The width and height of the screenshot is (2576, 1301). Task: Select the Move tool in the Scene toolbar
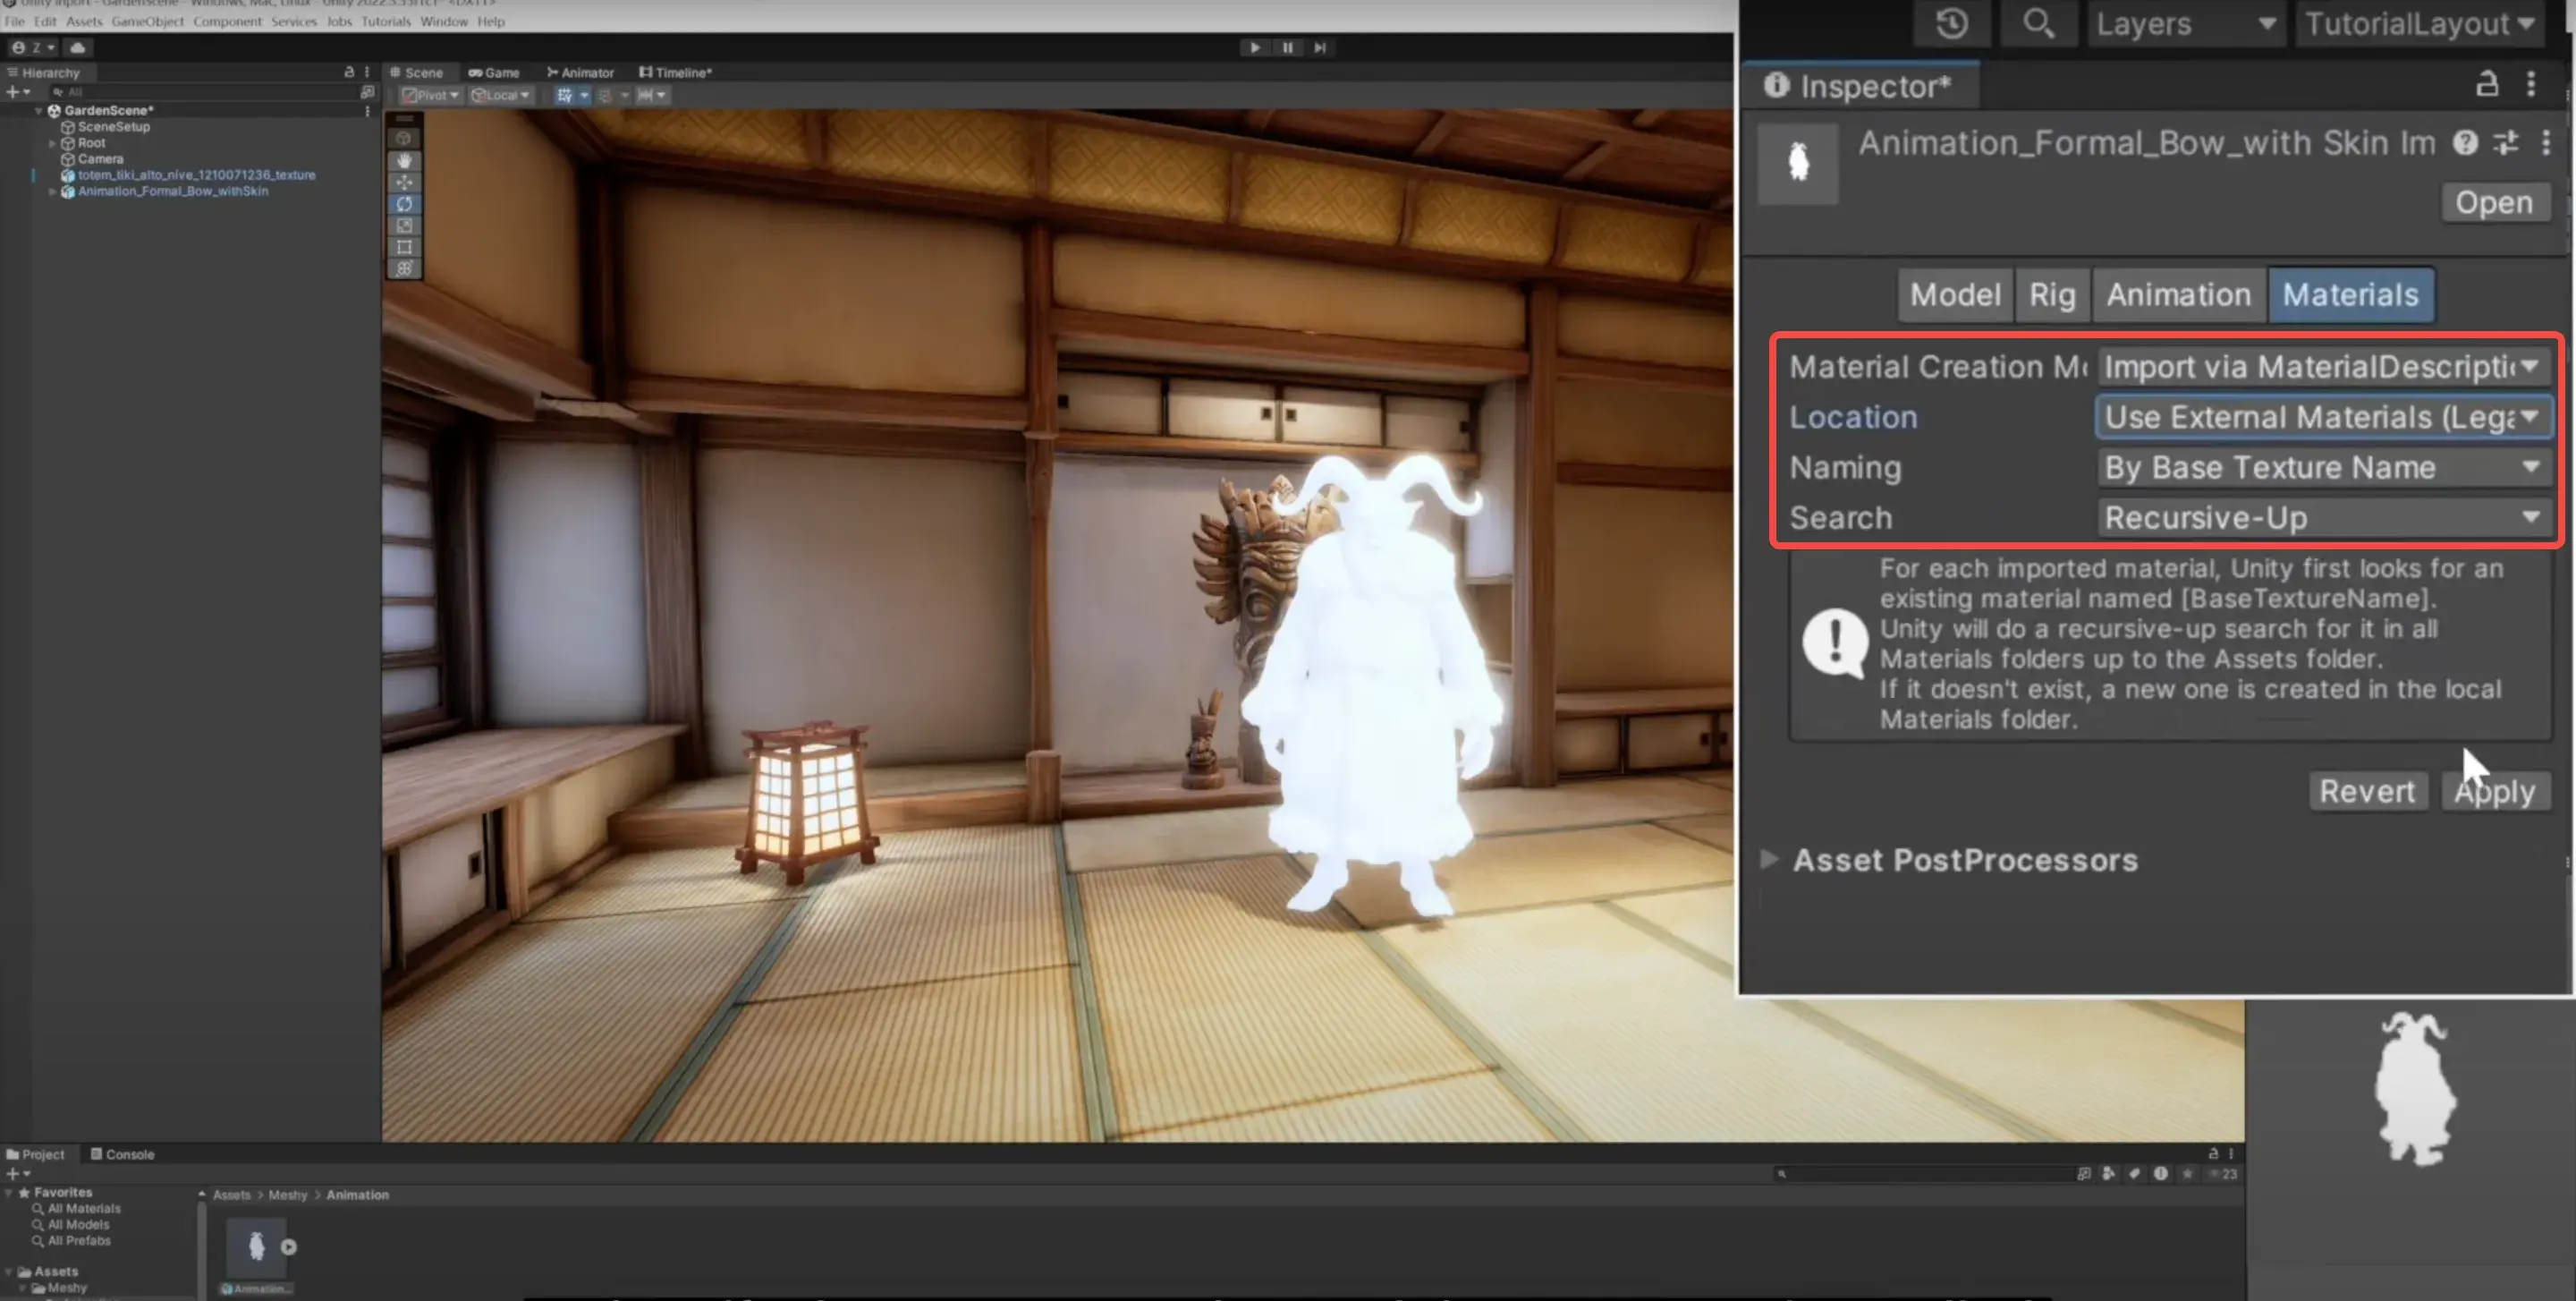click(x=404, y=183)
